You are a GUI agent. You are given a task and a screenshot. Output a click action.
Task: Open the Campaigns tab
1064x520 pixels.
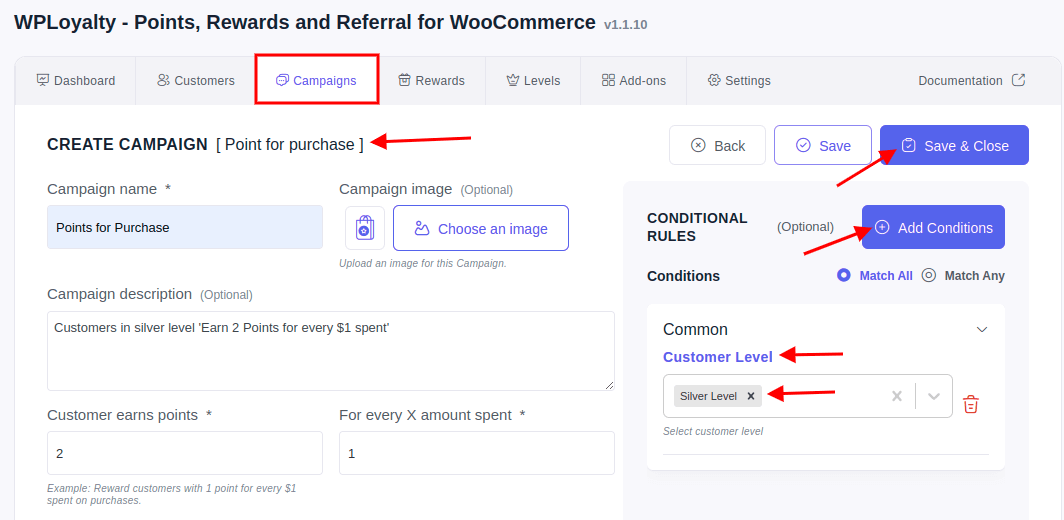316,81
